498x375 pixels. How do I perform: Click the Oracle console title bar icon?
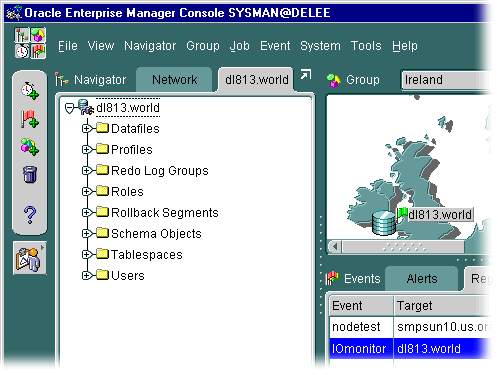pos(14,13)
